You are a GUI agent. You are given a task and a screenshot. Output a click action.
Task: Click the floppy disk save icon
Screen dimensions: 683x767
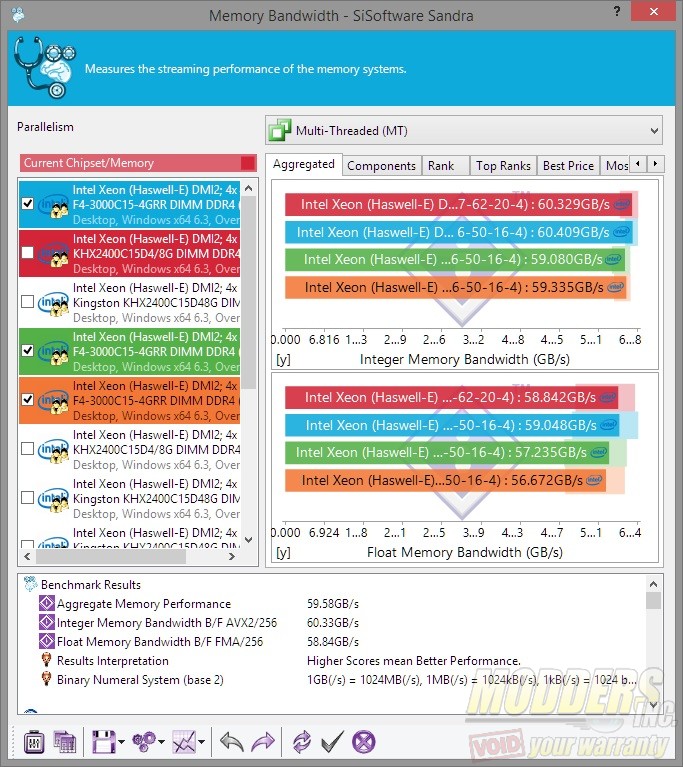103,743
